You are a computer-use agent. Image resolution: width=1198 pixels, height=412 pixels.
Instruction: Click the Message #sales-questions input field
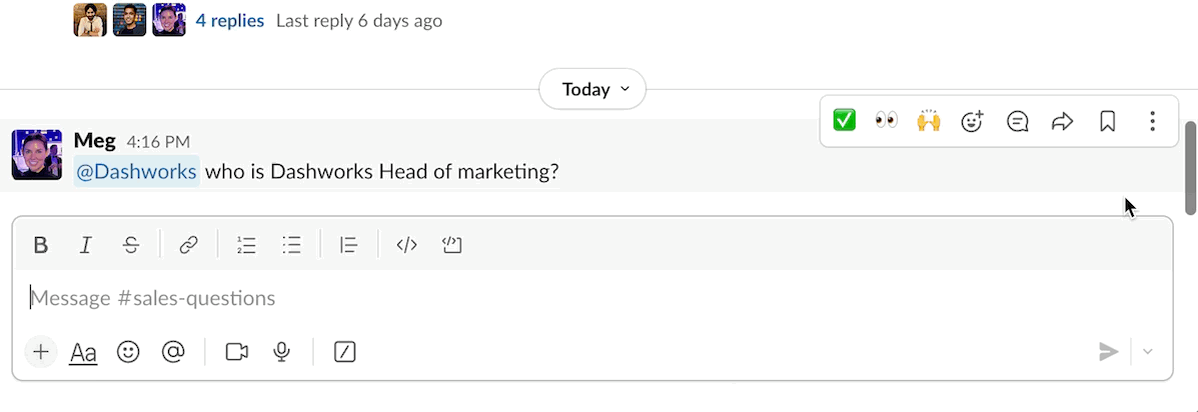pyautogui.click(x=590, y=298)
